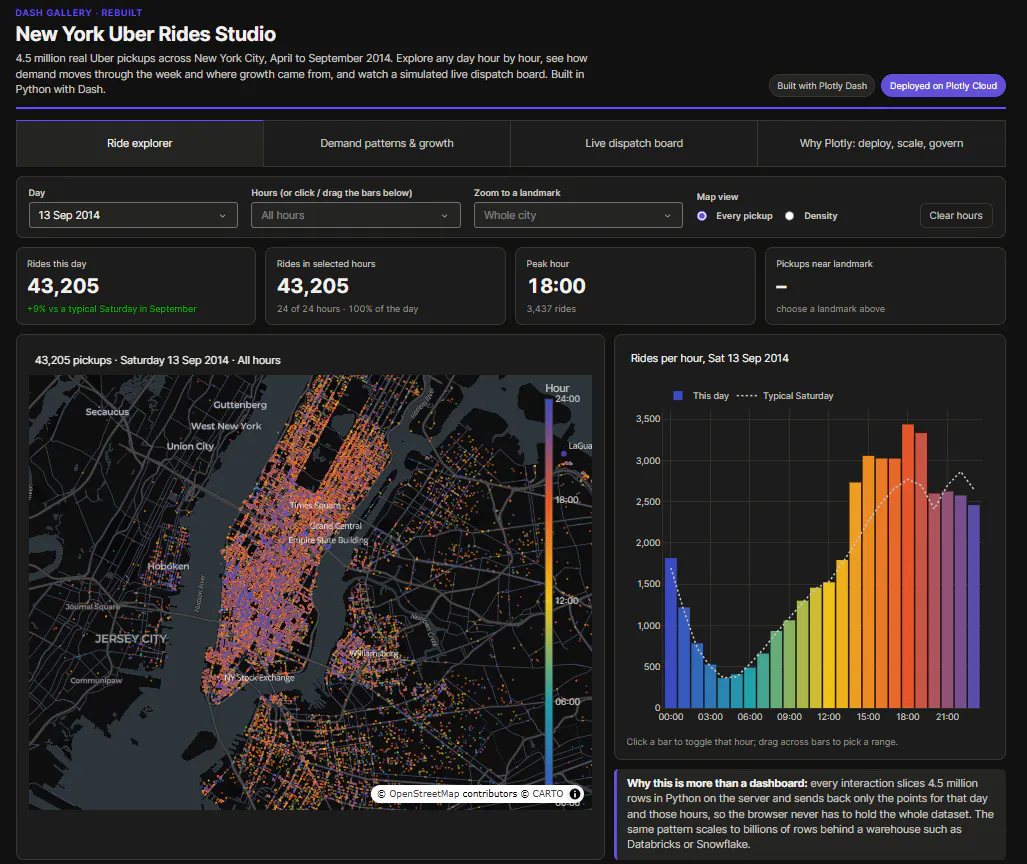Click the New York Uber Rides Studio heading
1027x864 pixels.
(x=145, y=34)
